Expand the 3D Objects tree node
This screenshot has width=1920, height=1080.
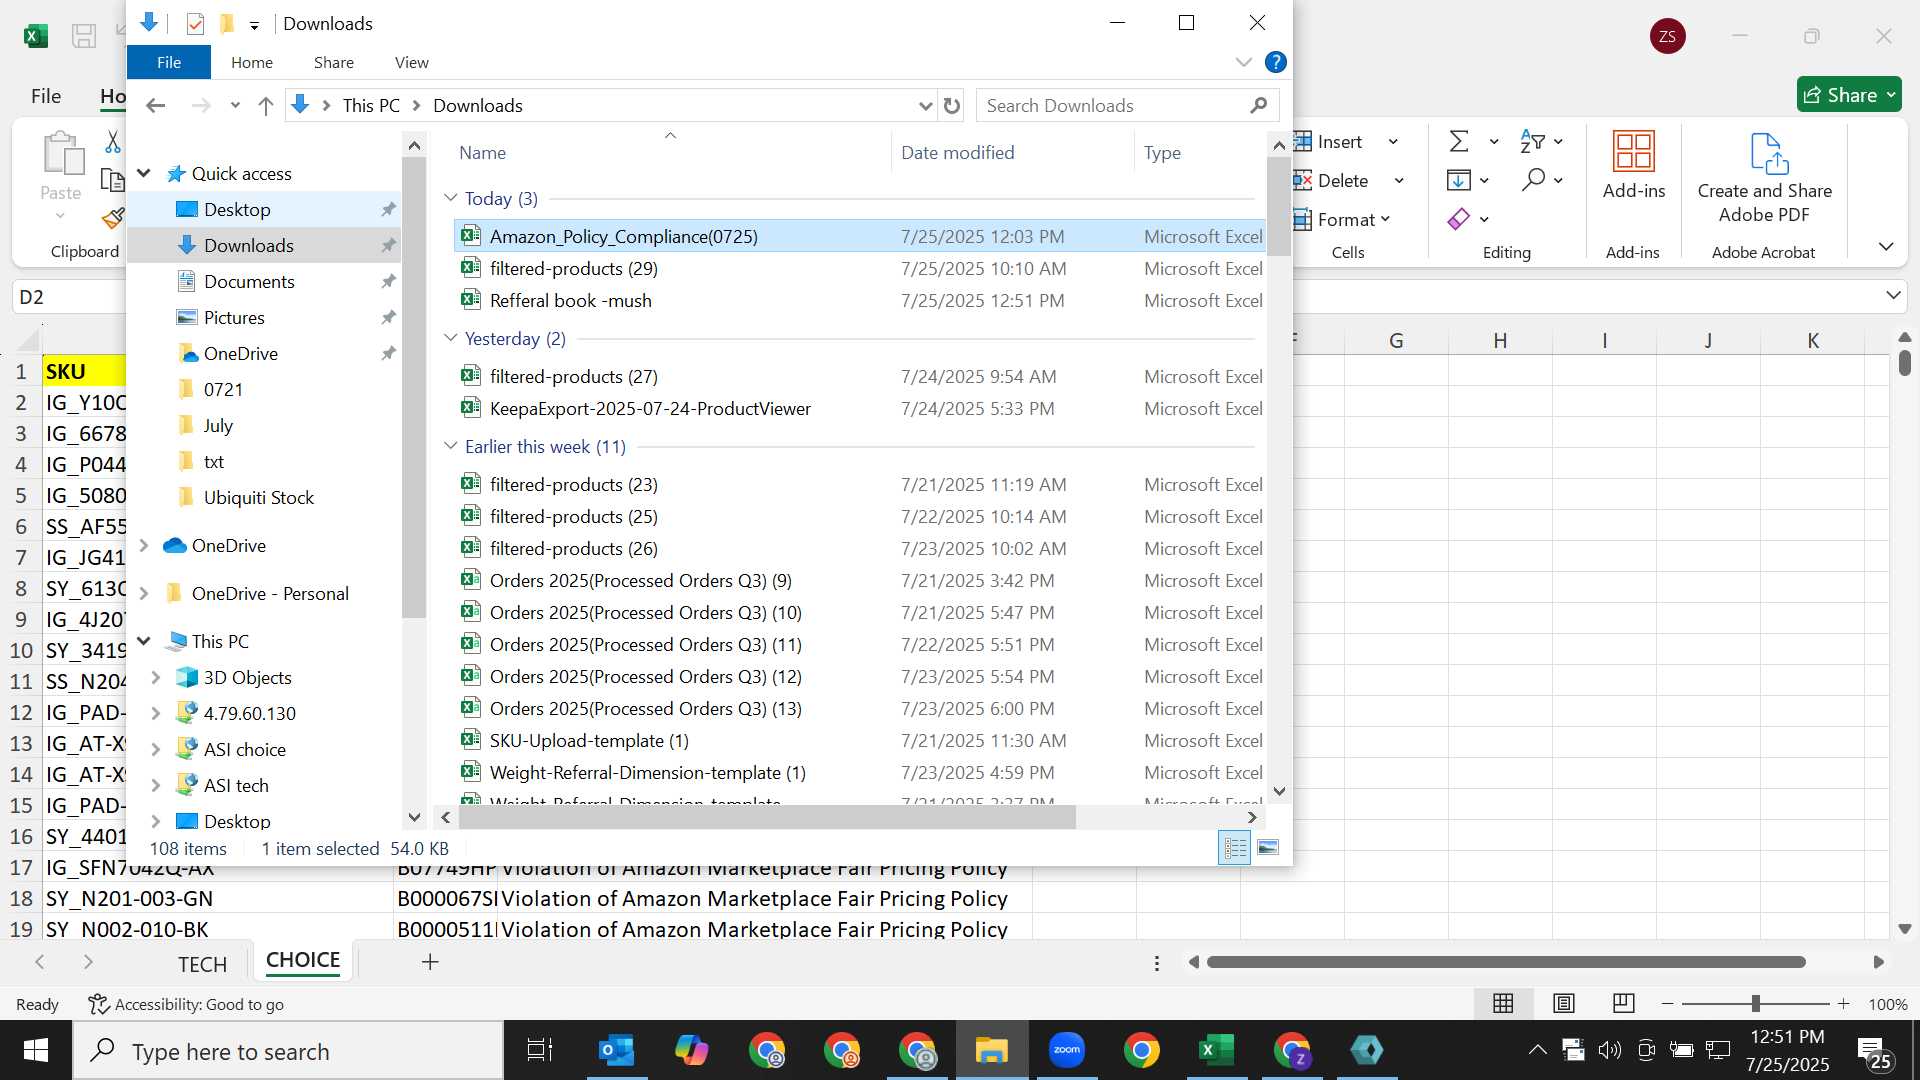point(155,677)
